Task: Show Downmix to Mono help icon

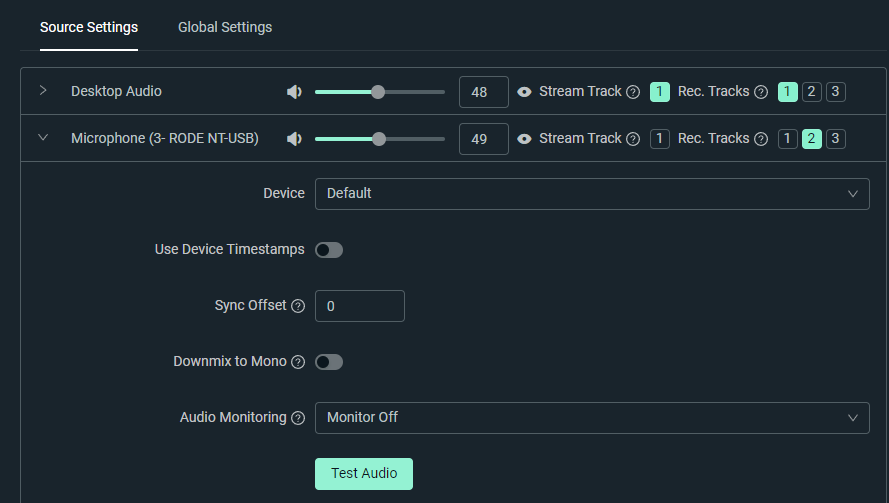Action: pos(298,362)
